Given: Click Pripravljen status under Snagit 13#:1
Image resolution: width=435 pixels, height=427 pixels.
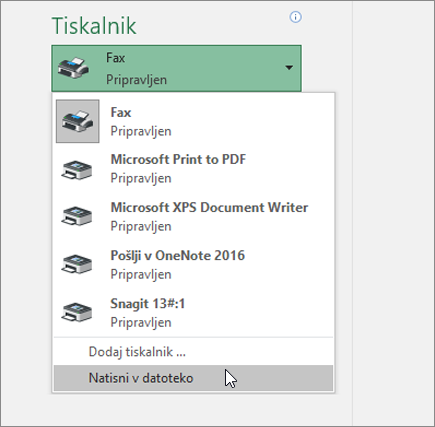Looking at the screenshot, I should [x=141, y=322].
